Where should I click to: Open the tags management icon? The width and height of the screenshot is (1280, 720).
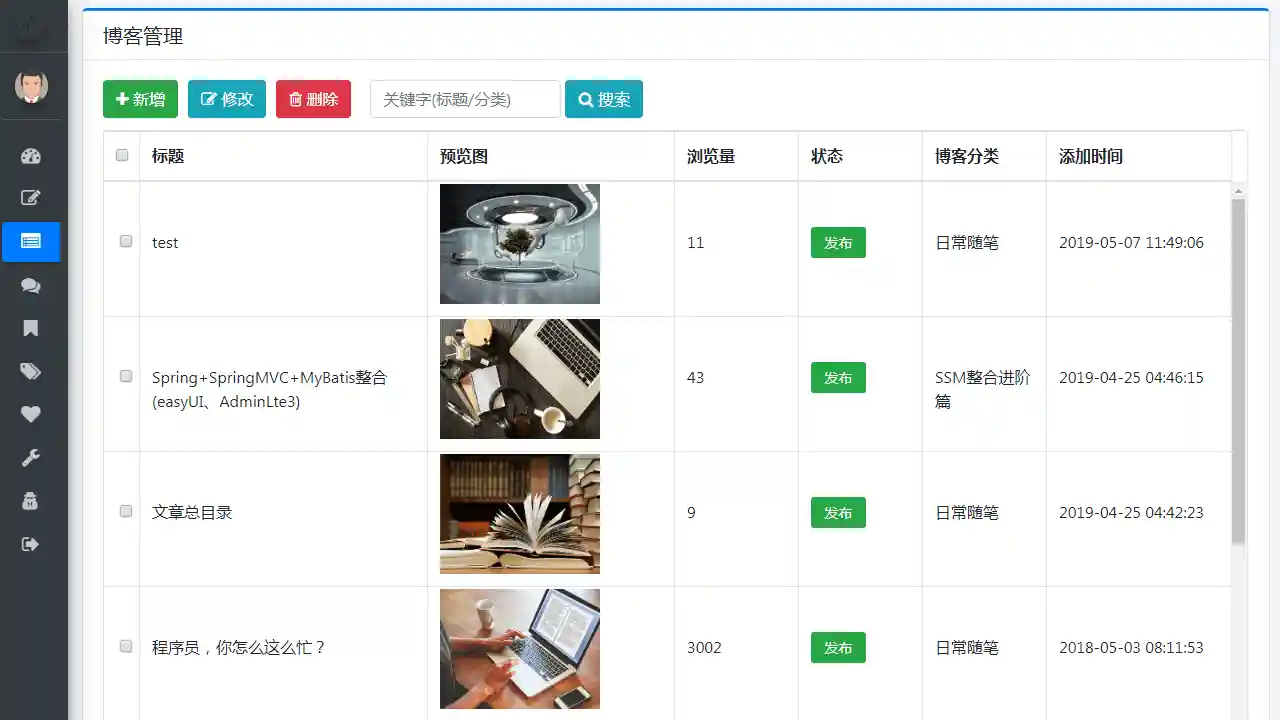pos(30,371)
